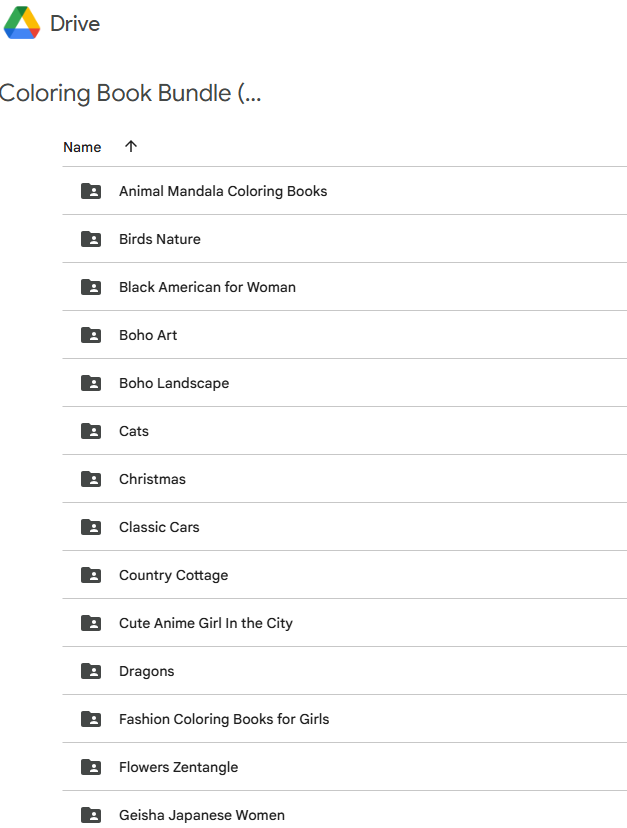Open the Geisha Japanese Women folder
This screenshot has height=828, width=627.
click(202, 815)
